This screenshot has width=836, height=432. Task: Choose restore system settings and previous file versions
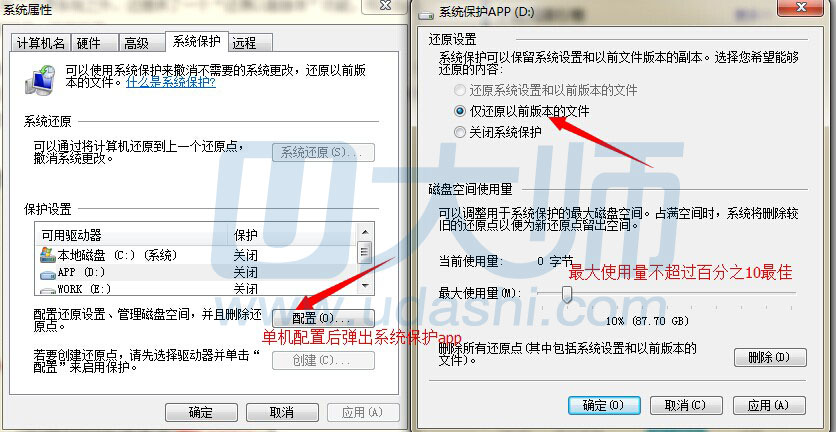460,90
